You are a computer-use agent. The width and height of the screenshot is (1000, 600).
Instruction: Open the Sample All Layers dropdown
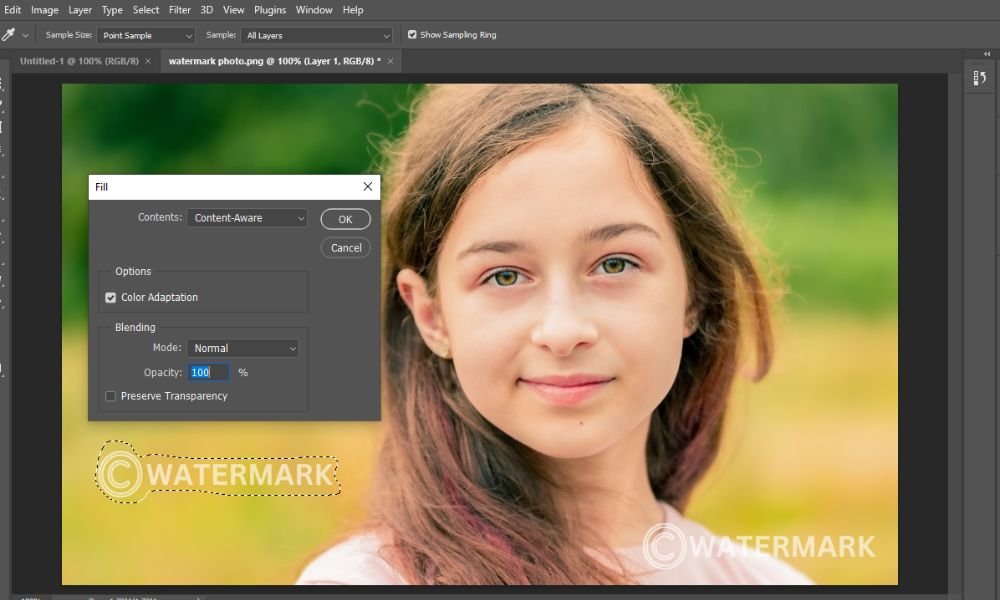point(316,36)
